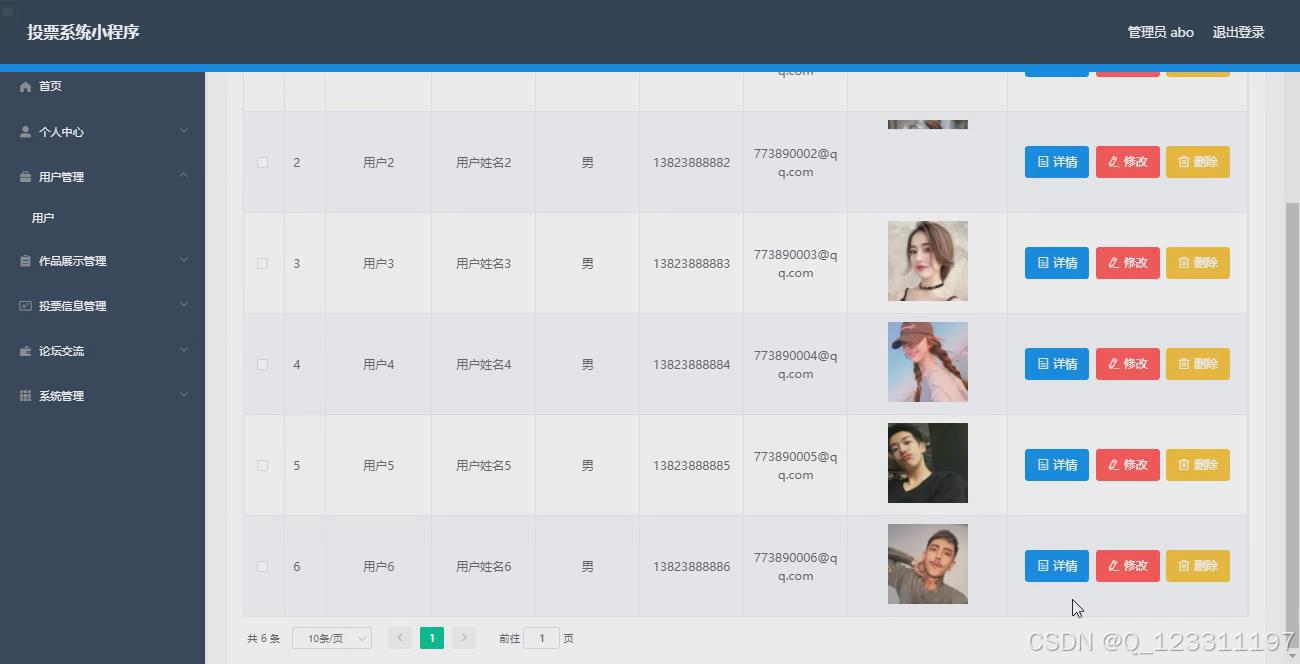Open the avatar photo of 用户5
Screen dimensions: 1300x664
[928, 463]
